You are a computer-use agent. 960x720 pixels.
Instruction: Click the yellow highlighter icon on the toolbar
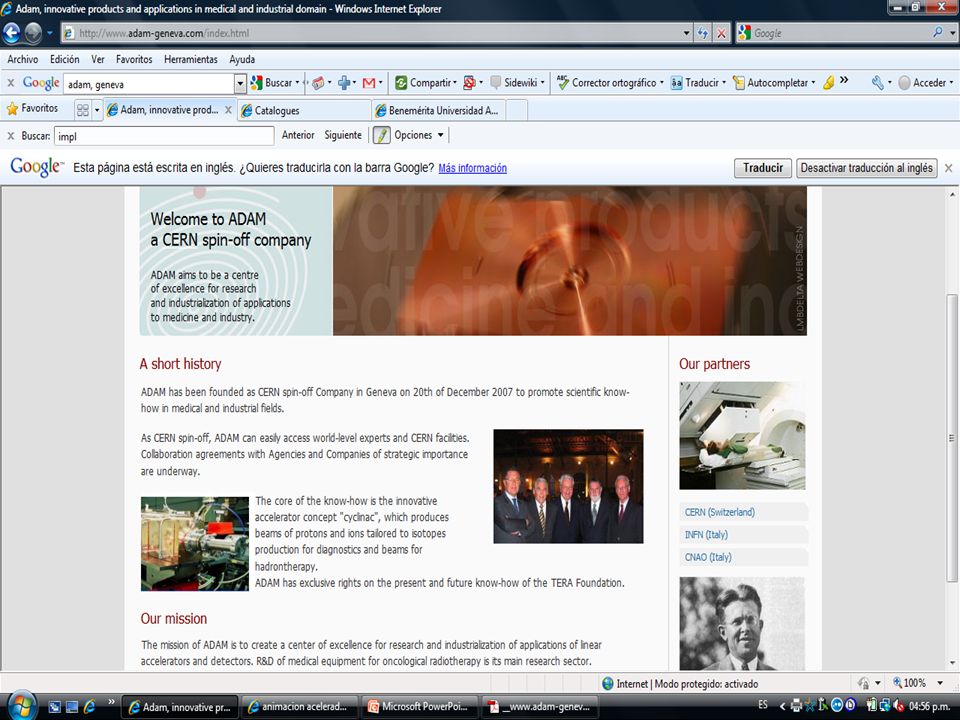[x=828, y=83]
